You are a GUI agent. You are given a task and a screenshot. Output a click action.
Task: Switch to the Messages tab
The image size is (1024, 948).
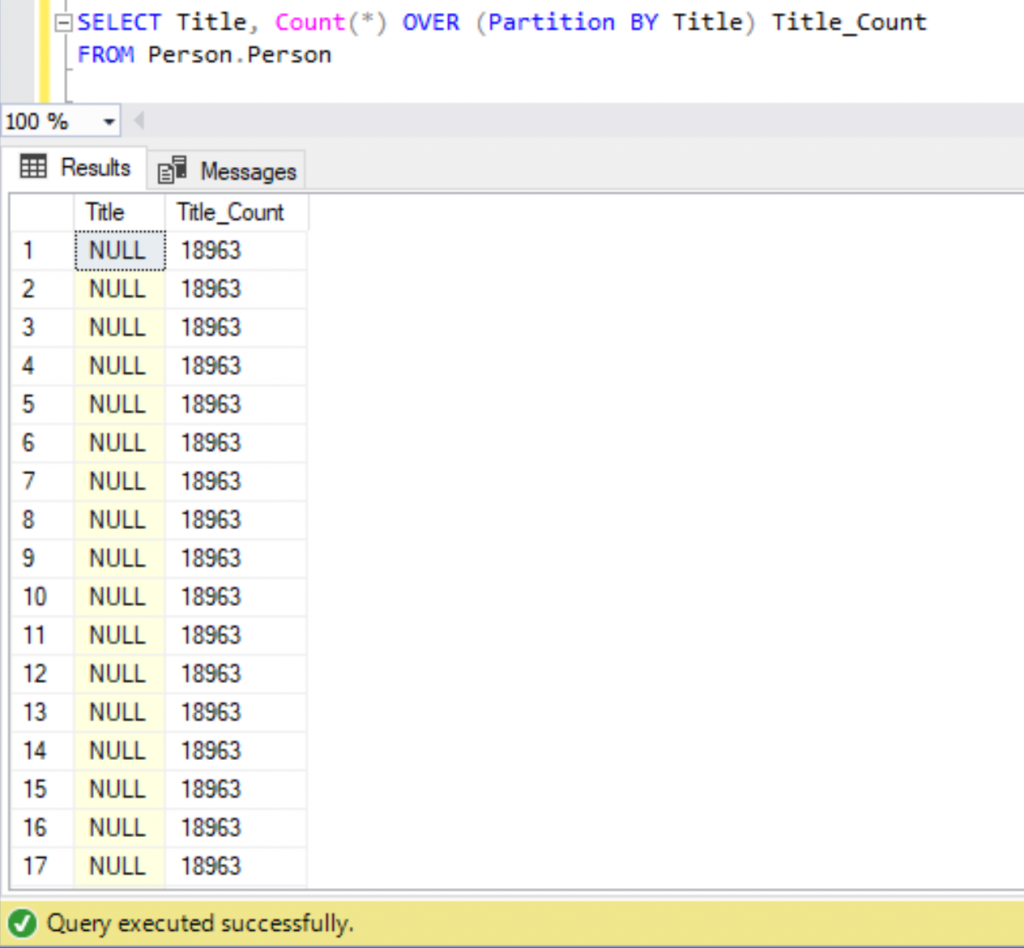(x=227, y=171)
